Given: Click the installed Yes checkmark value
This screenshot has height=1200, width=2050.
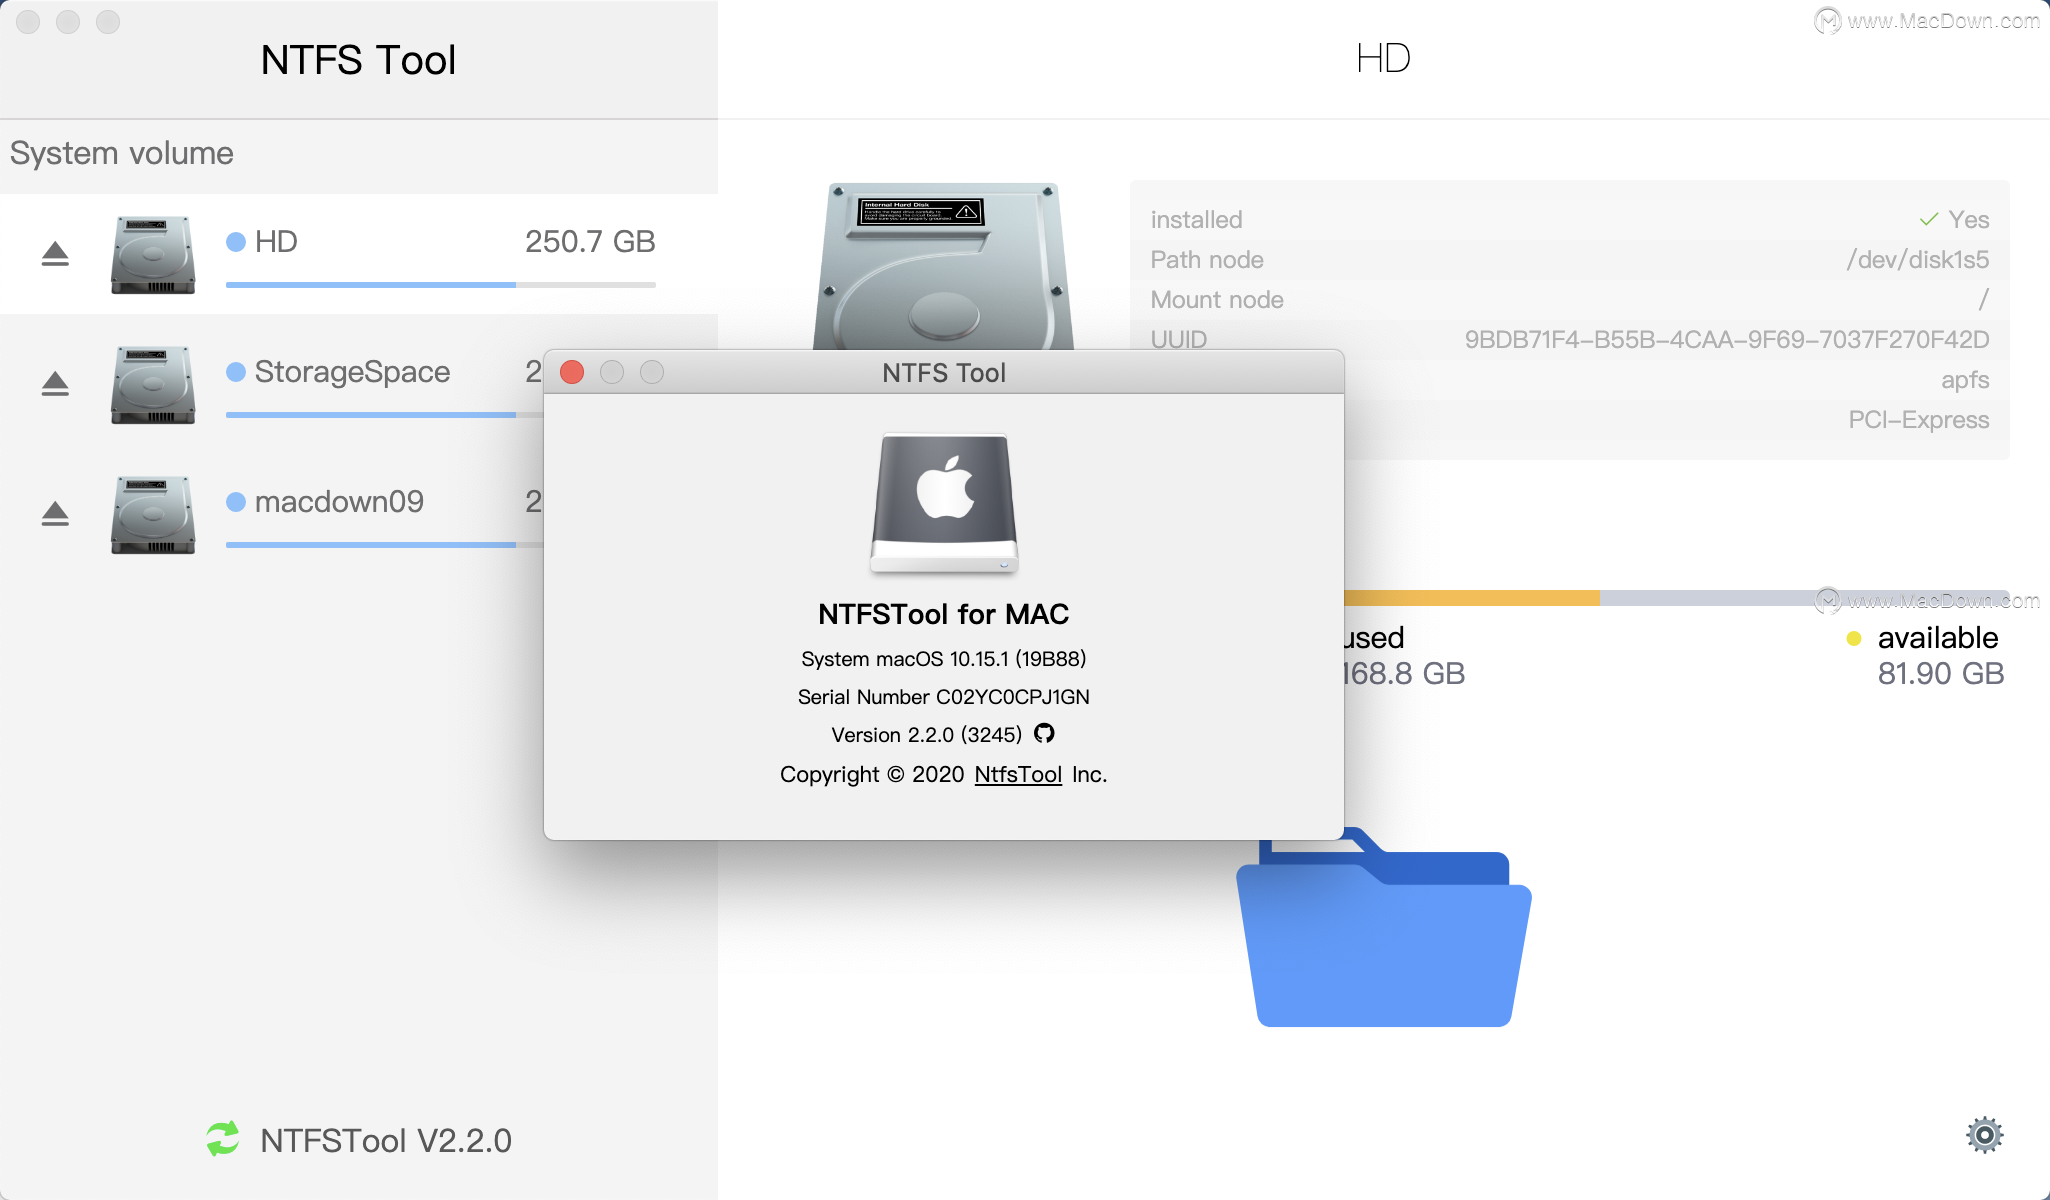Looking at the screenshot, I should pyautogui.click(x=1955, y=220).
